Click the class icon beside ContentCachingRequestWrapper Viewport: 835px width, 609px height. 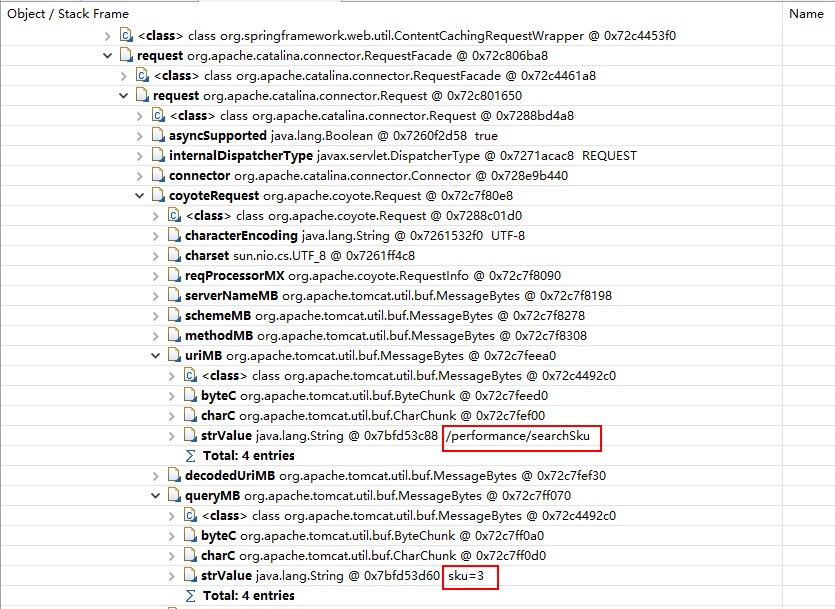[x=127, y=35]
